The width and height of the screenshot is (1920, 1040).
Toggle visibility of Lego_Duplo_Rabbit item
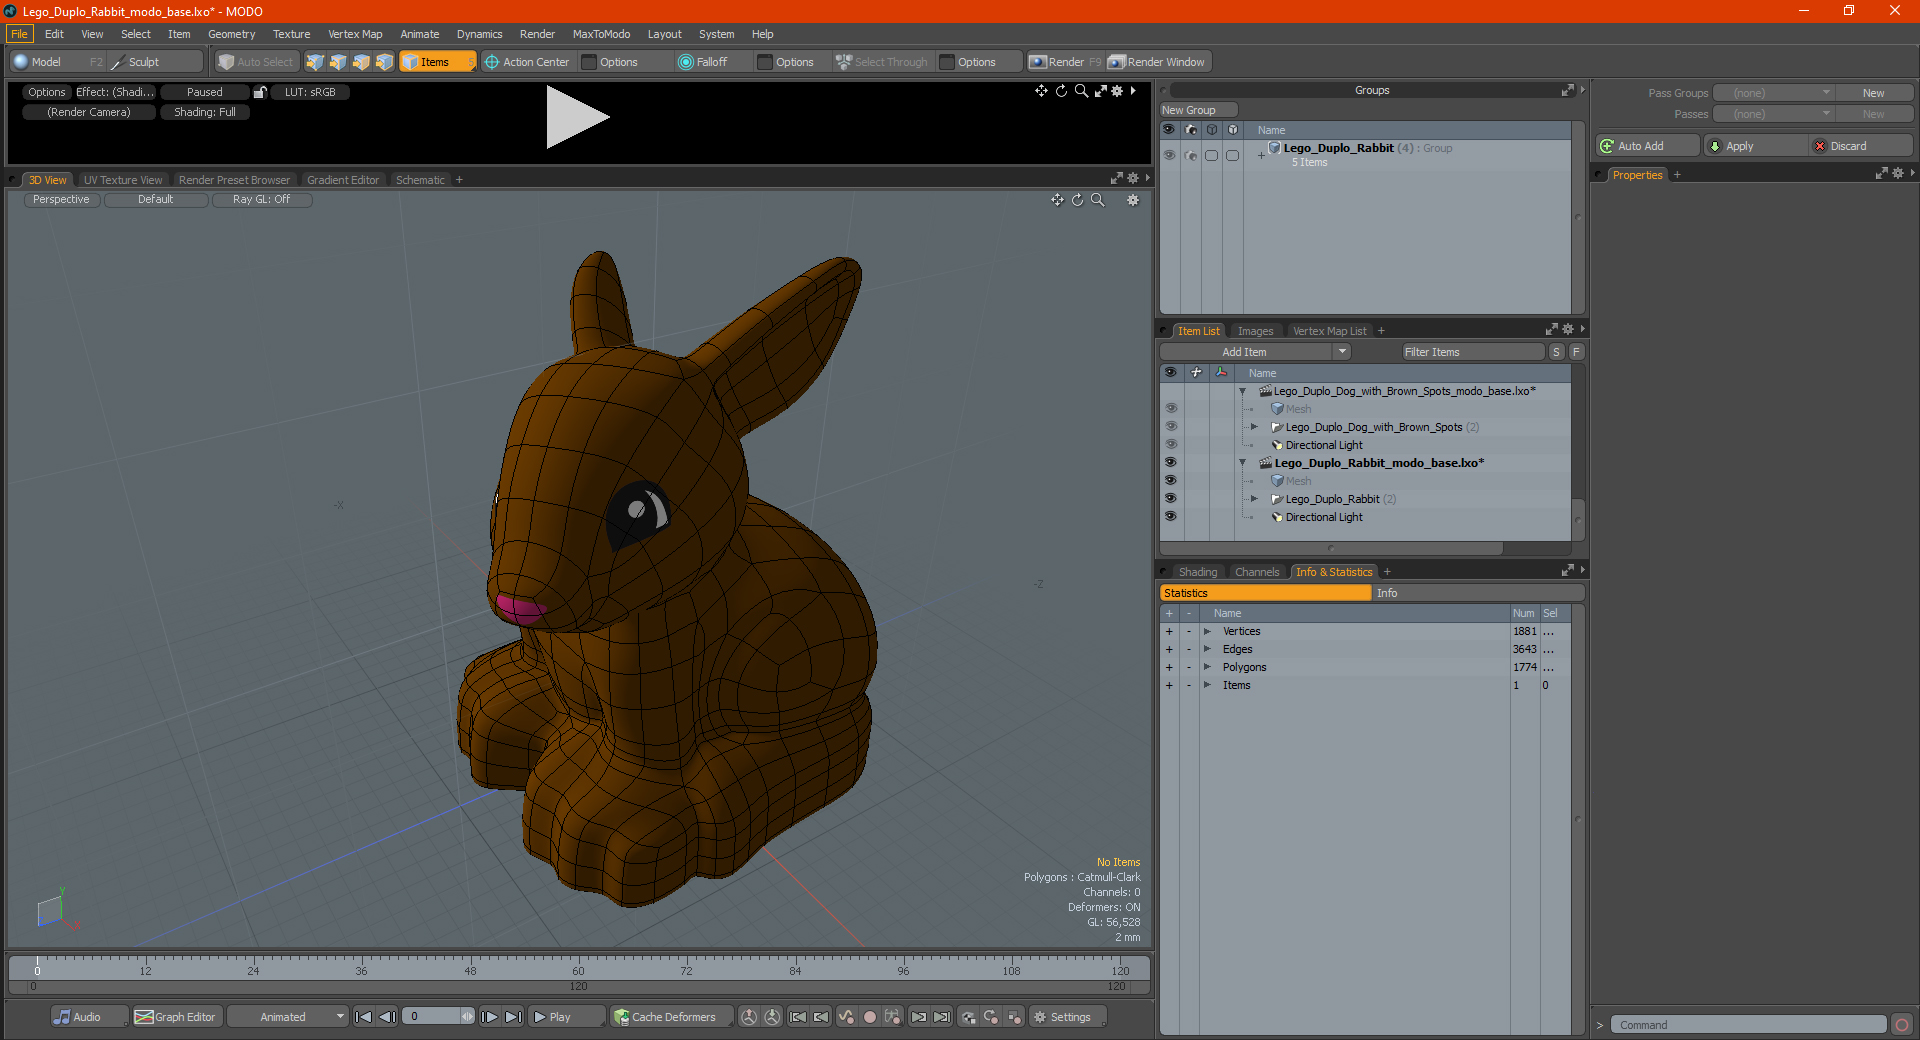pyautogui.click(x=1170, y=499)
